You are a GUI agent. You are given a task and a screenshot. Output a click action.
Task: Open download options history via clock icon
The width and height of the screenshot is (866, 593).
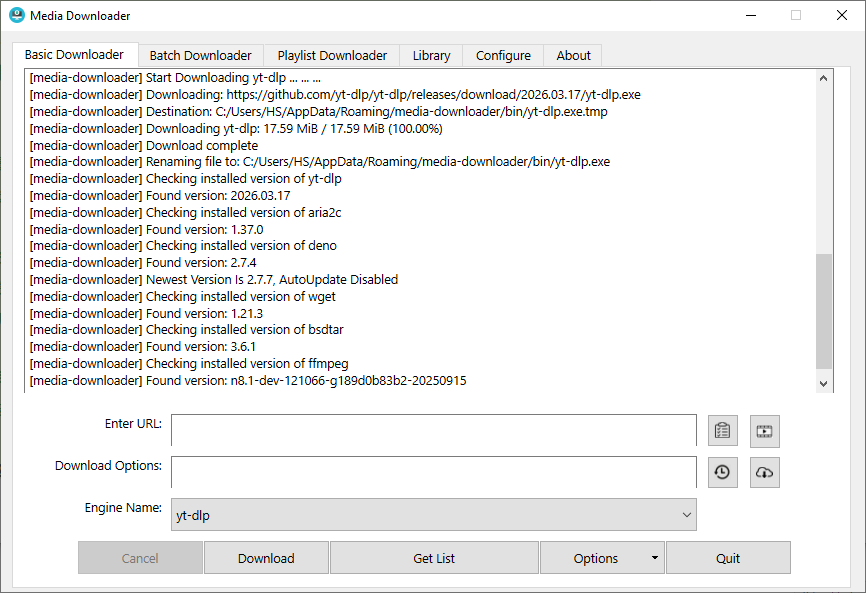723,472
